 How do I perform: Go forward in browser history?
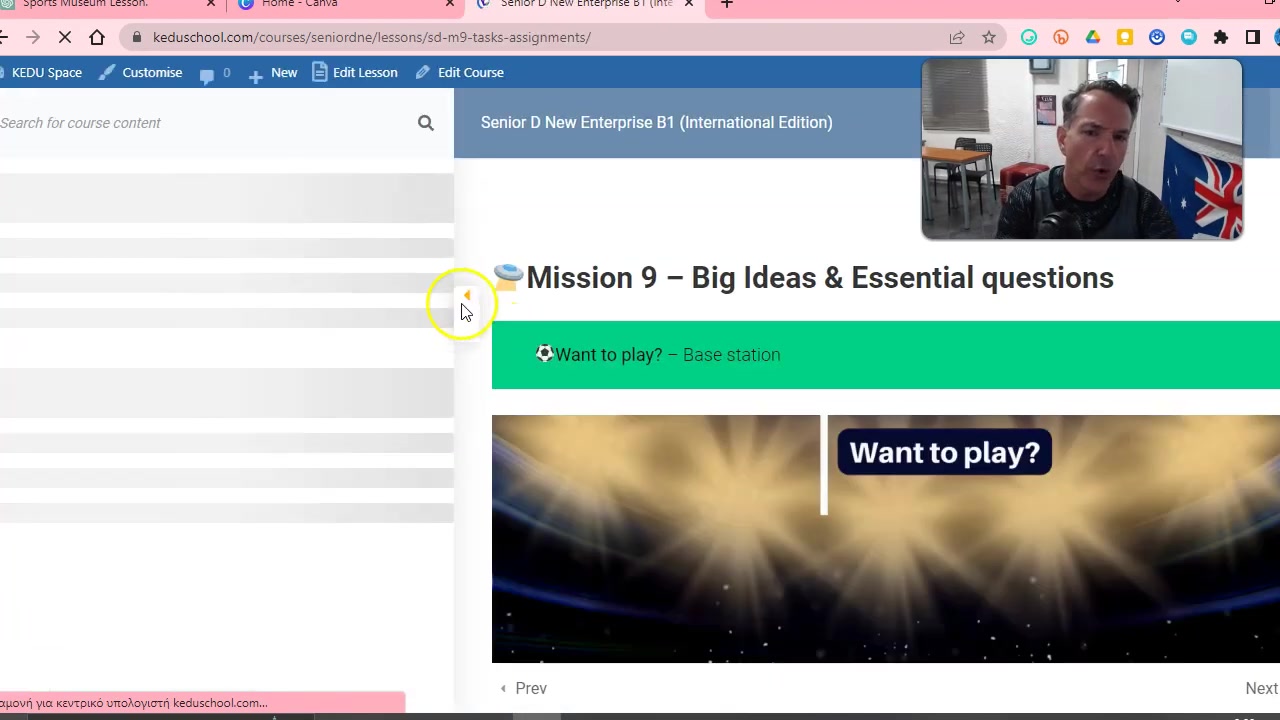coord(32,37)
